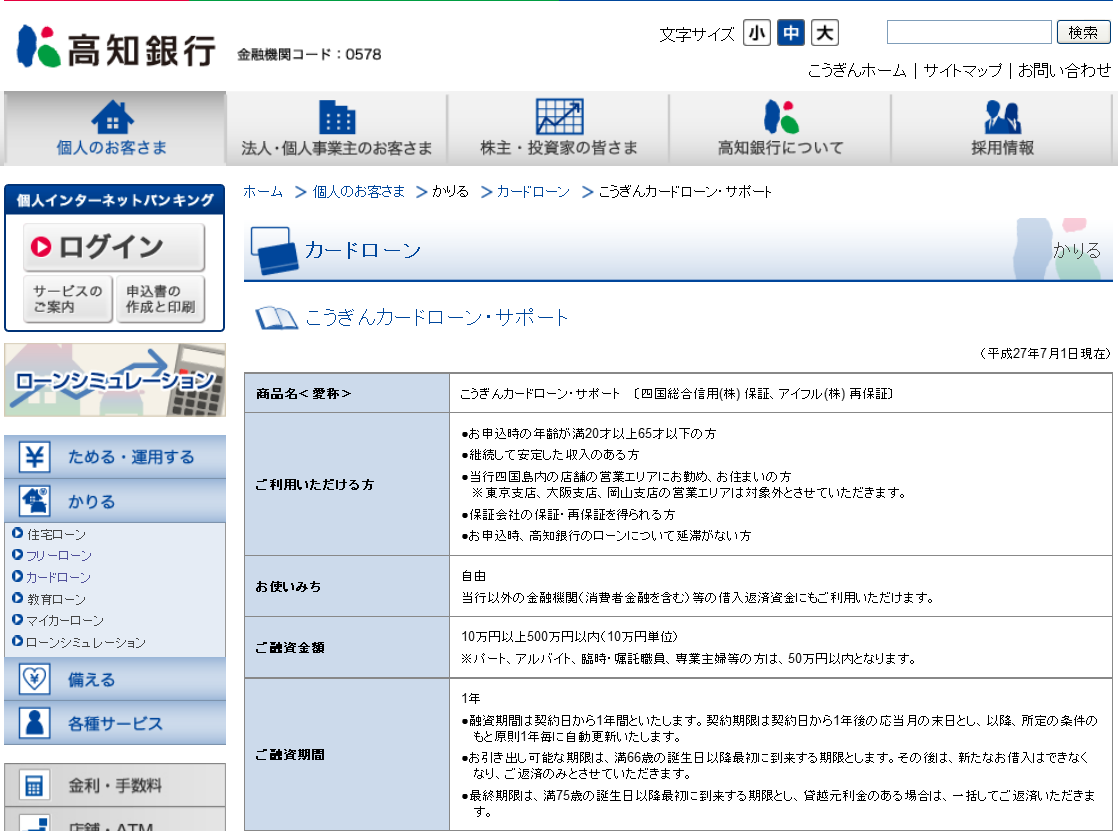Select the お使いみち row header
The image size is (1118, 831).
347,586
